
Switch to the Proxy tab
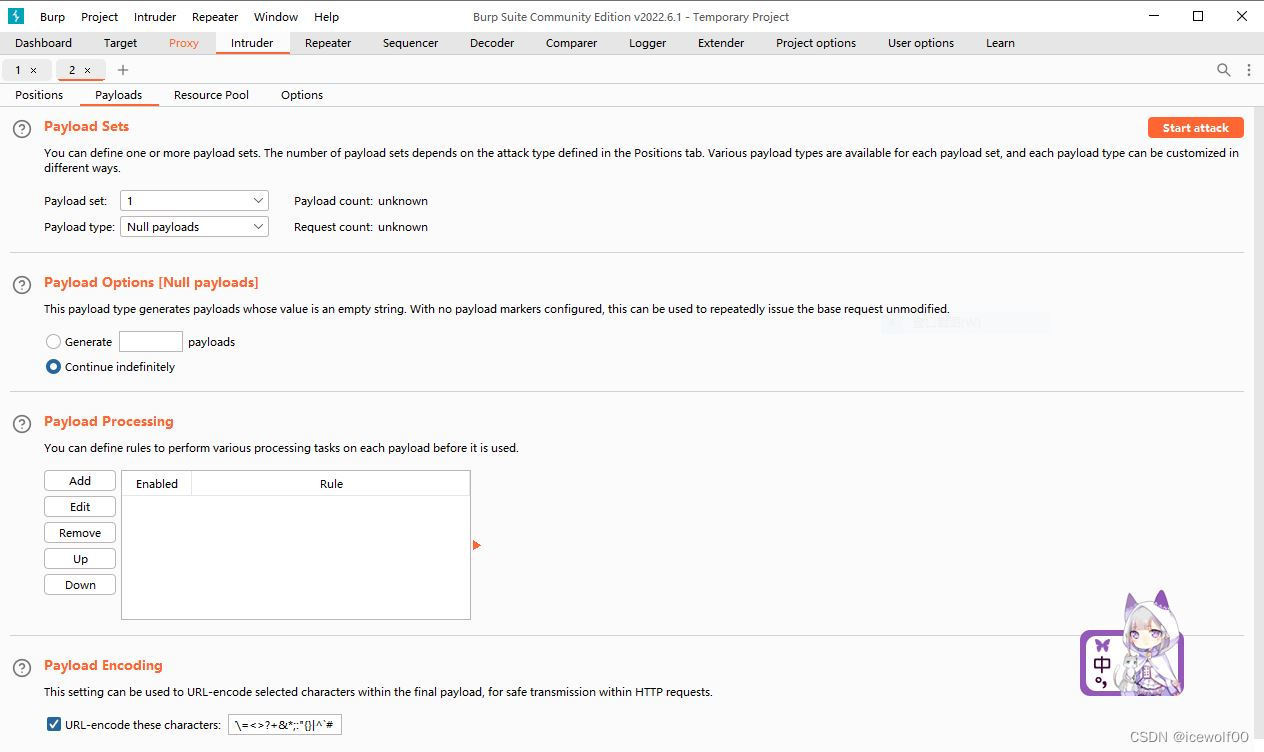[184, 43]
